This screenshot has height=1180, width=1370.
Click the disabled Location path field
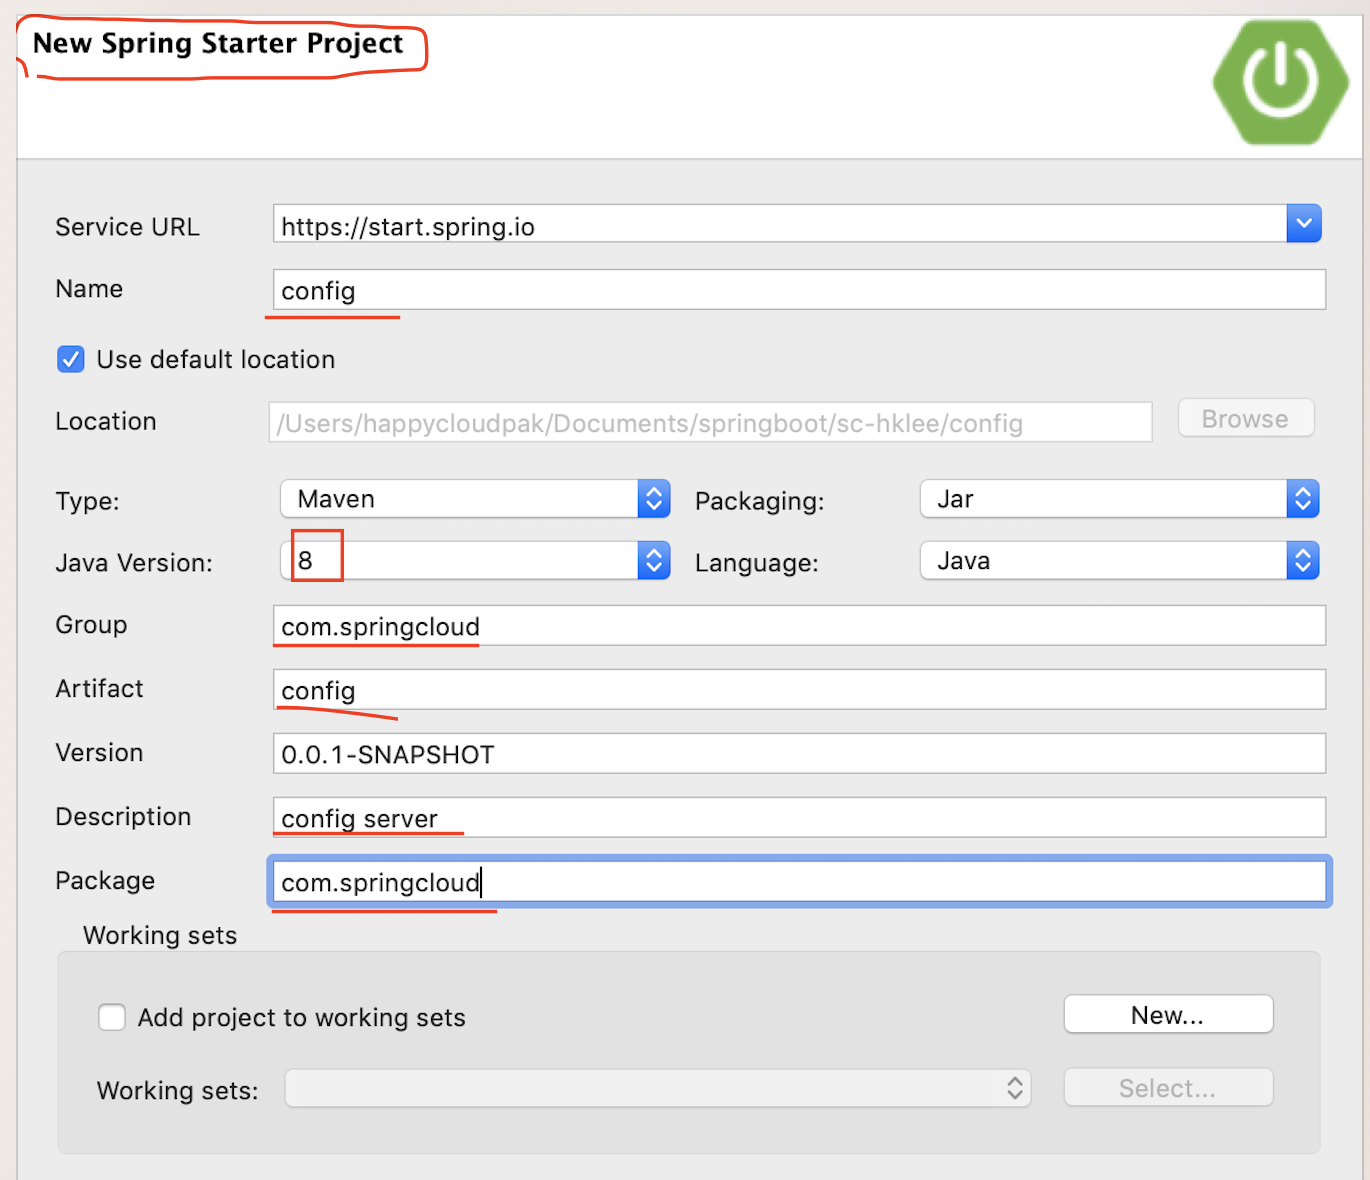click(x=710, y=422)
